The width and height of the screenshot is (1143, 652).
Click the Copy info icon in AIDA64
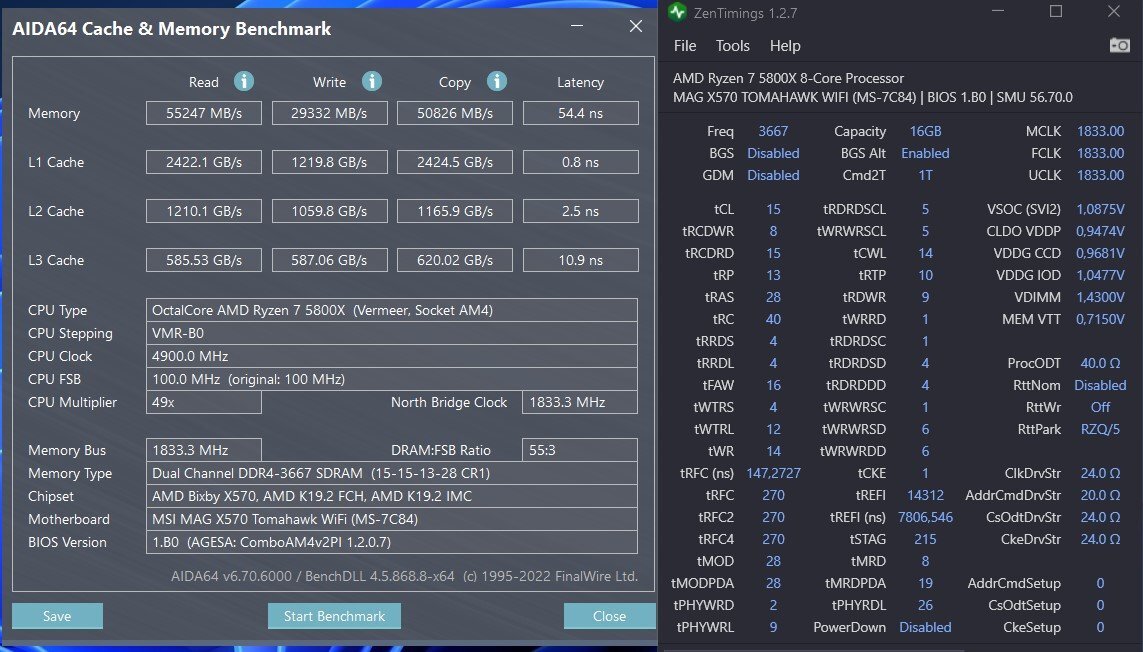[496, 81]
